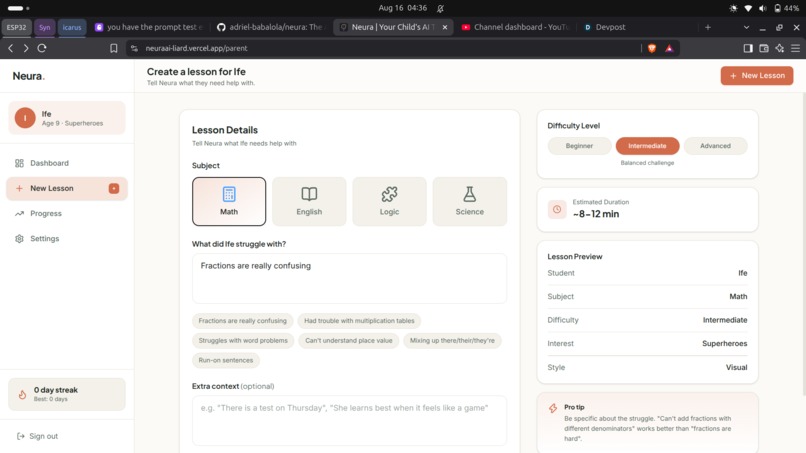Set difficulty to Intermediate
Image resolution: width=806 pixels, height=453 pixels.
point(647,146)
